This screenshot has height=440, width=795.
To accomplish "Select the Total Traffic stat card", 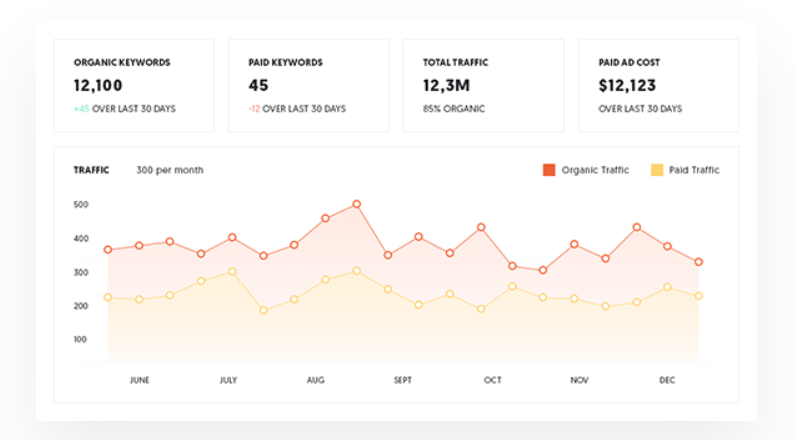I will [483, 85].
